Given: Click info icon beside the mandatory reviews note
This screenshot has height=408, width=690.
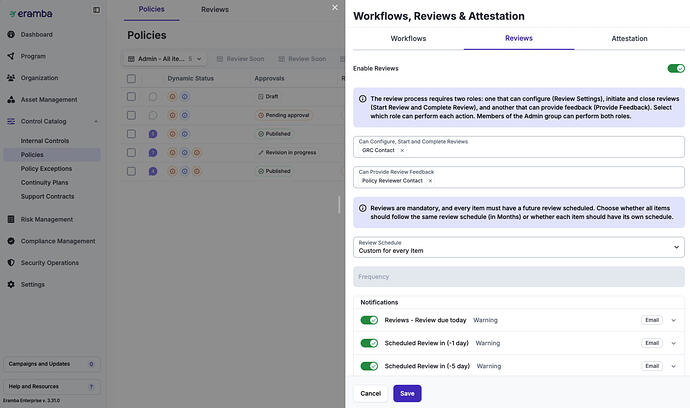Looking at the screenshot, I should point(363,208).
